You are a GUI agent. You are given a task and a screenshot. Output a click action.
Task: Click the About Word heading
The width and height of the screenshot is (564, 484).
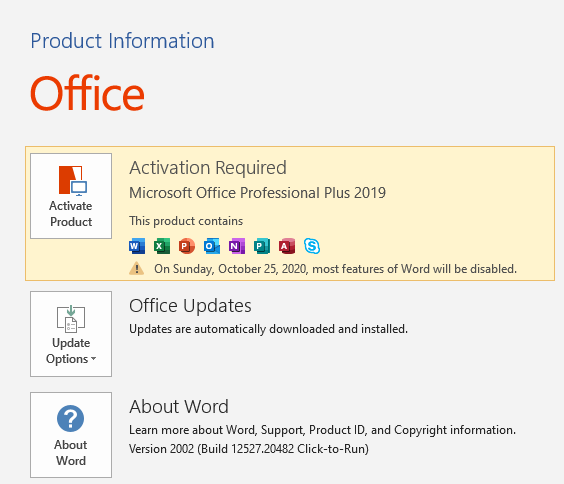point(179,407)
